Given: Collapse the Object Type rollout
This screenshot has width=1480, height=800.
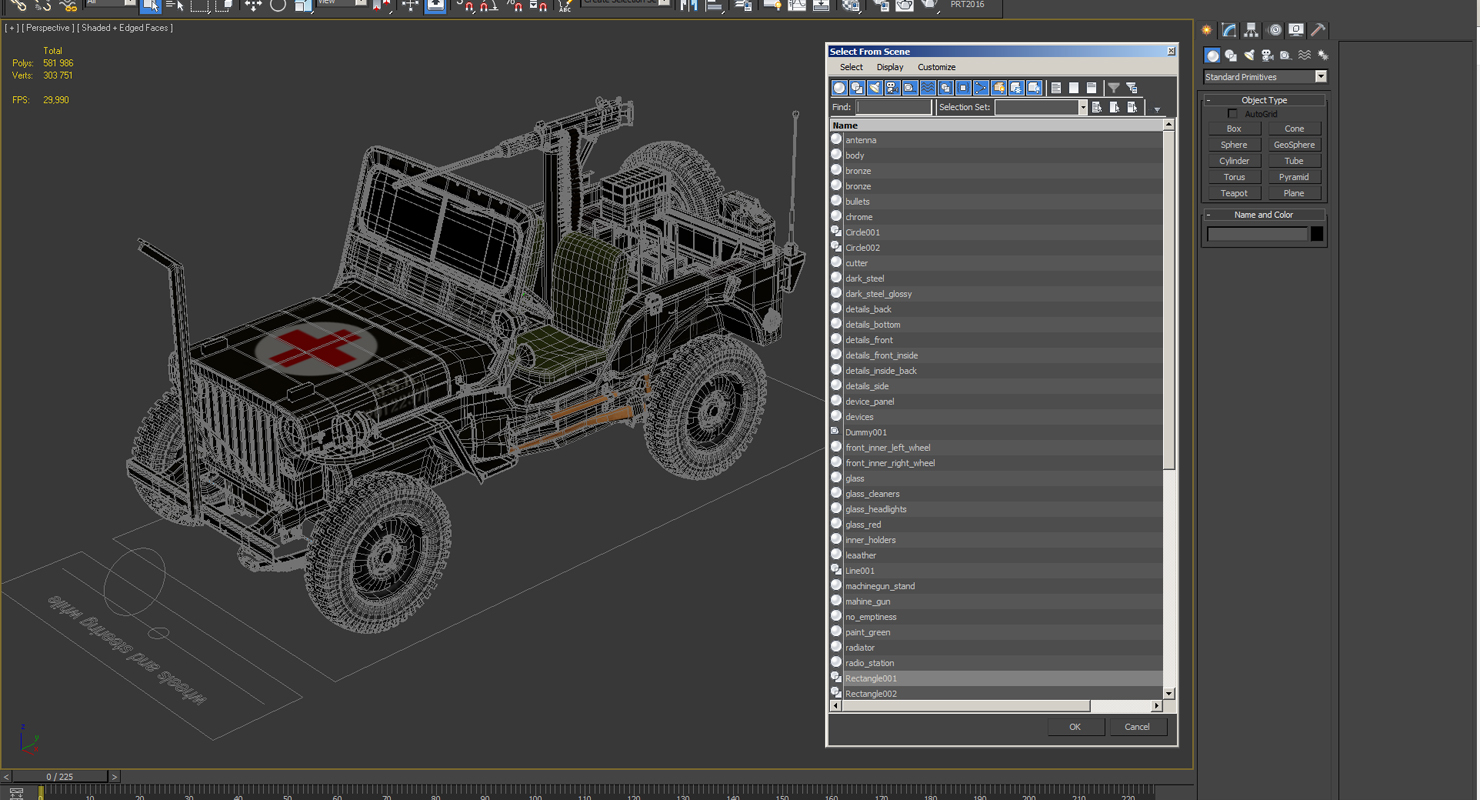Looking at the screenshot, I should click(1264, 100).
